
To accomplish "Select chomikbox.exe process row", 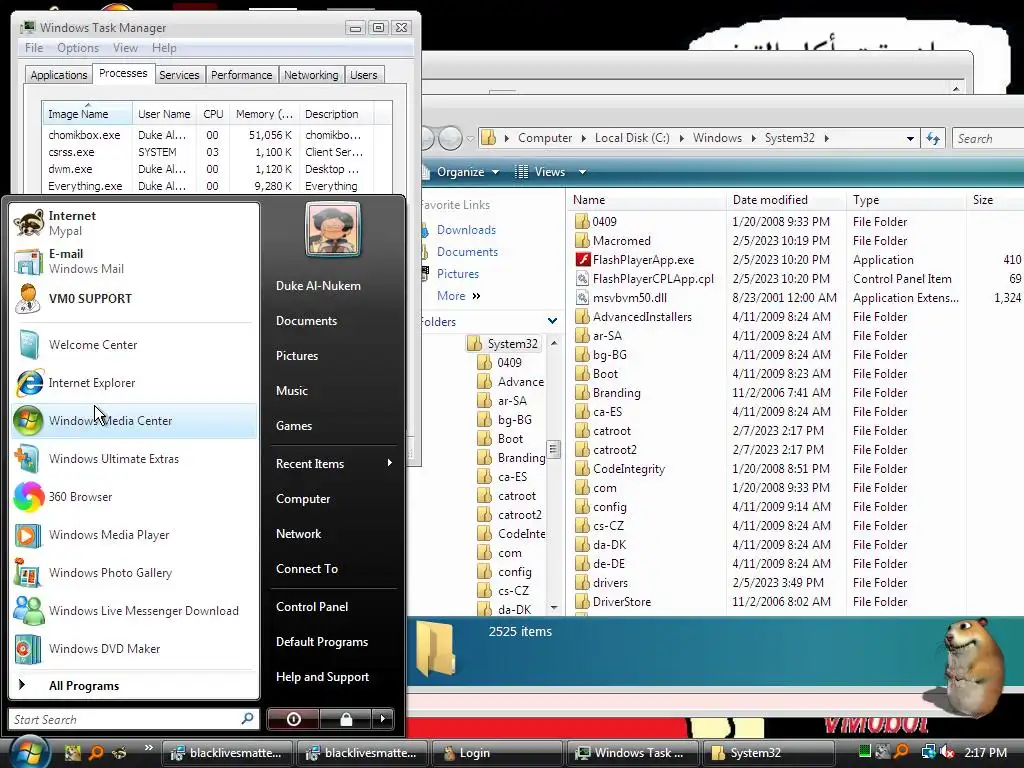I will pyautogui.click(x=217, y=135).
